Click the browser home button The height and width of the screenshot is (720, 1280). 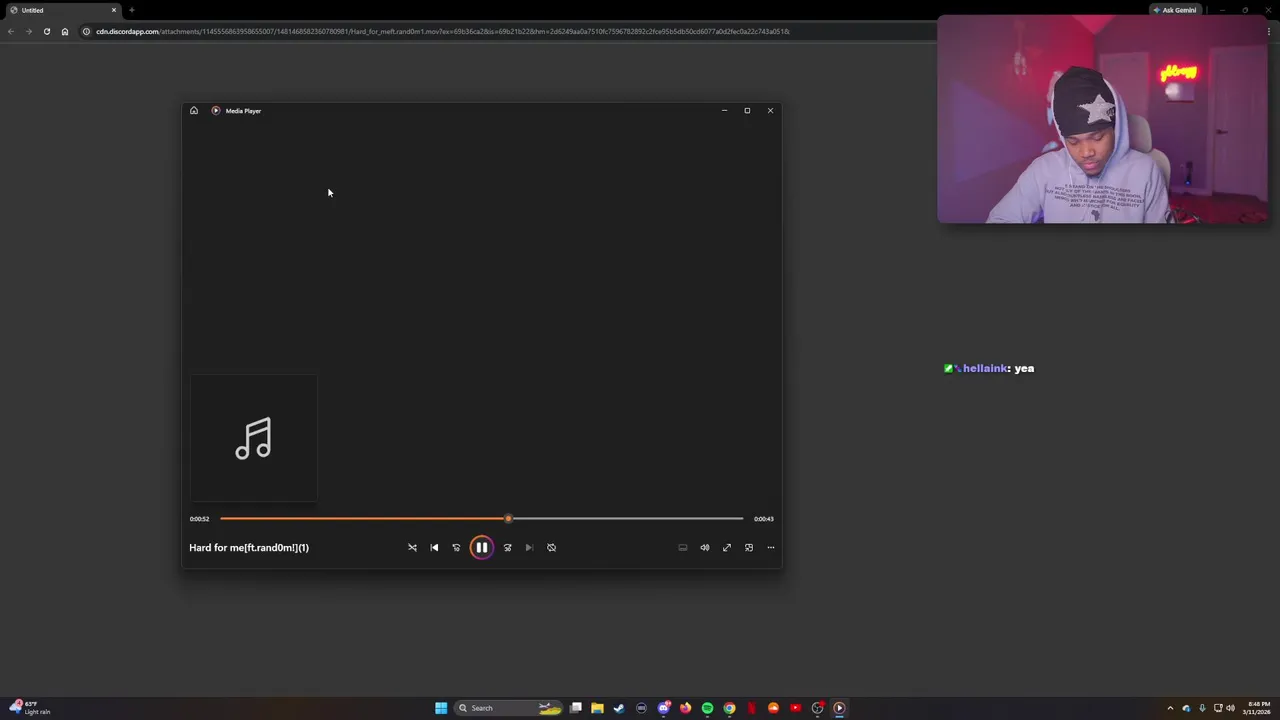pos(65,31)
